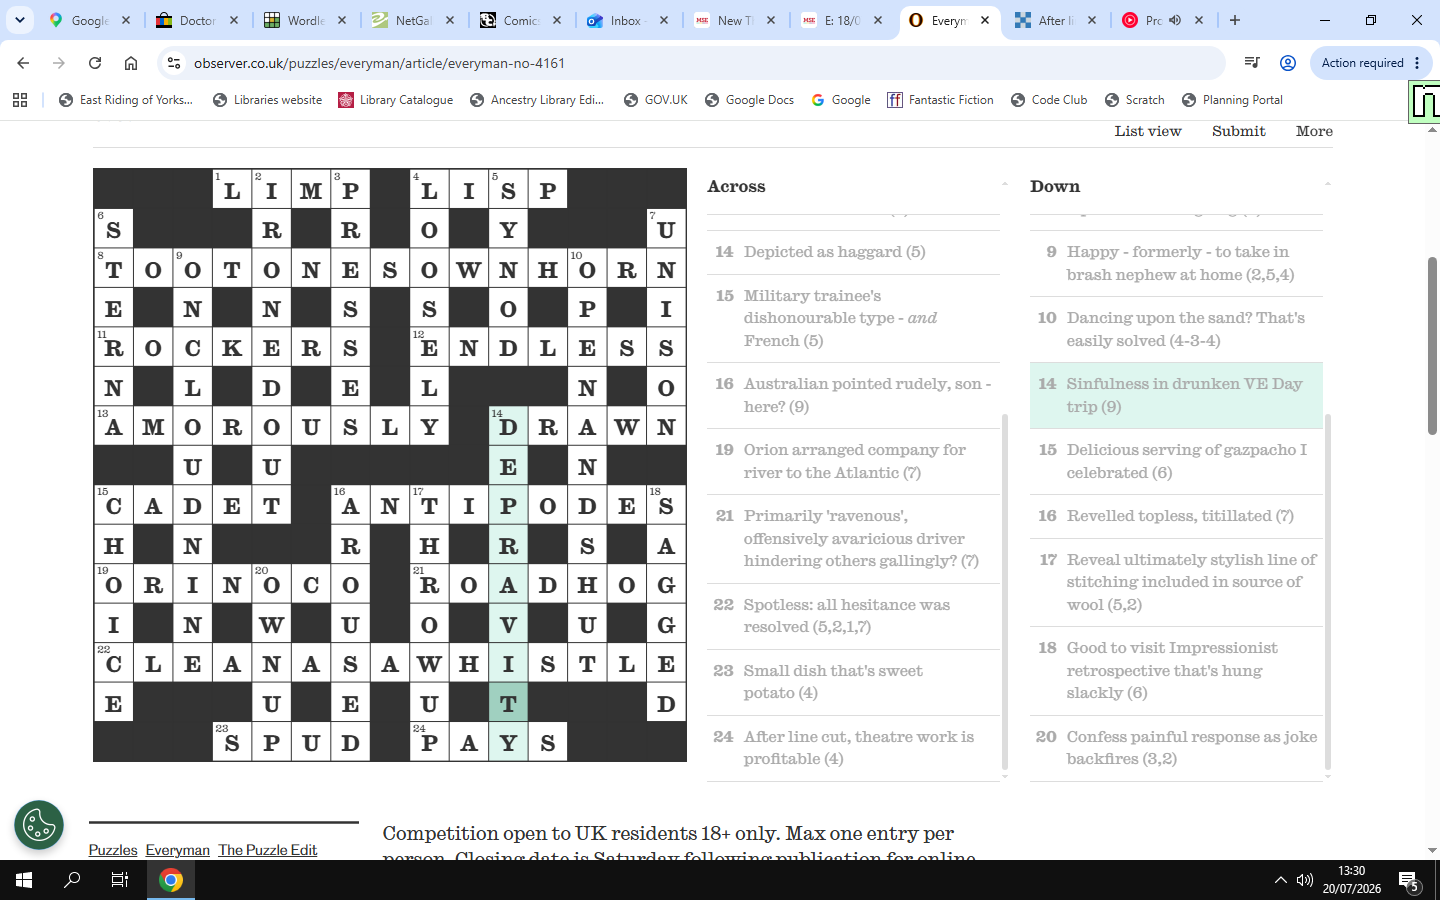1440x900 pixels.
Task: Open the Google bookmark
Action: [x=841, y=100]
